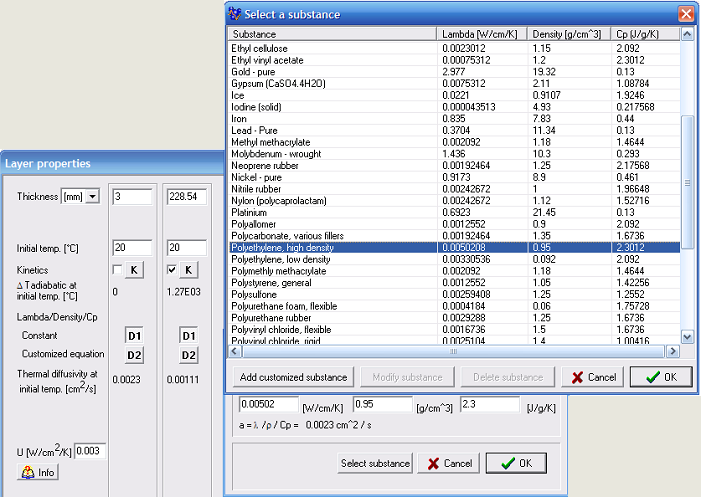This screenshot has width=701, height=497.
Task: Select the Ethyl vinyl acetate row
Action: coord(455,60)
